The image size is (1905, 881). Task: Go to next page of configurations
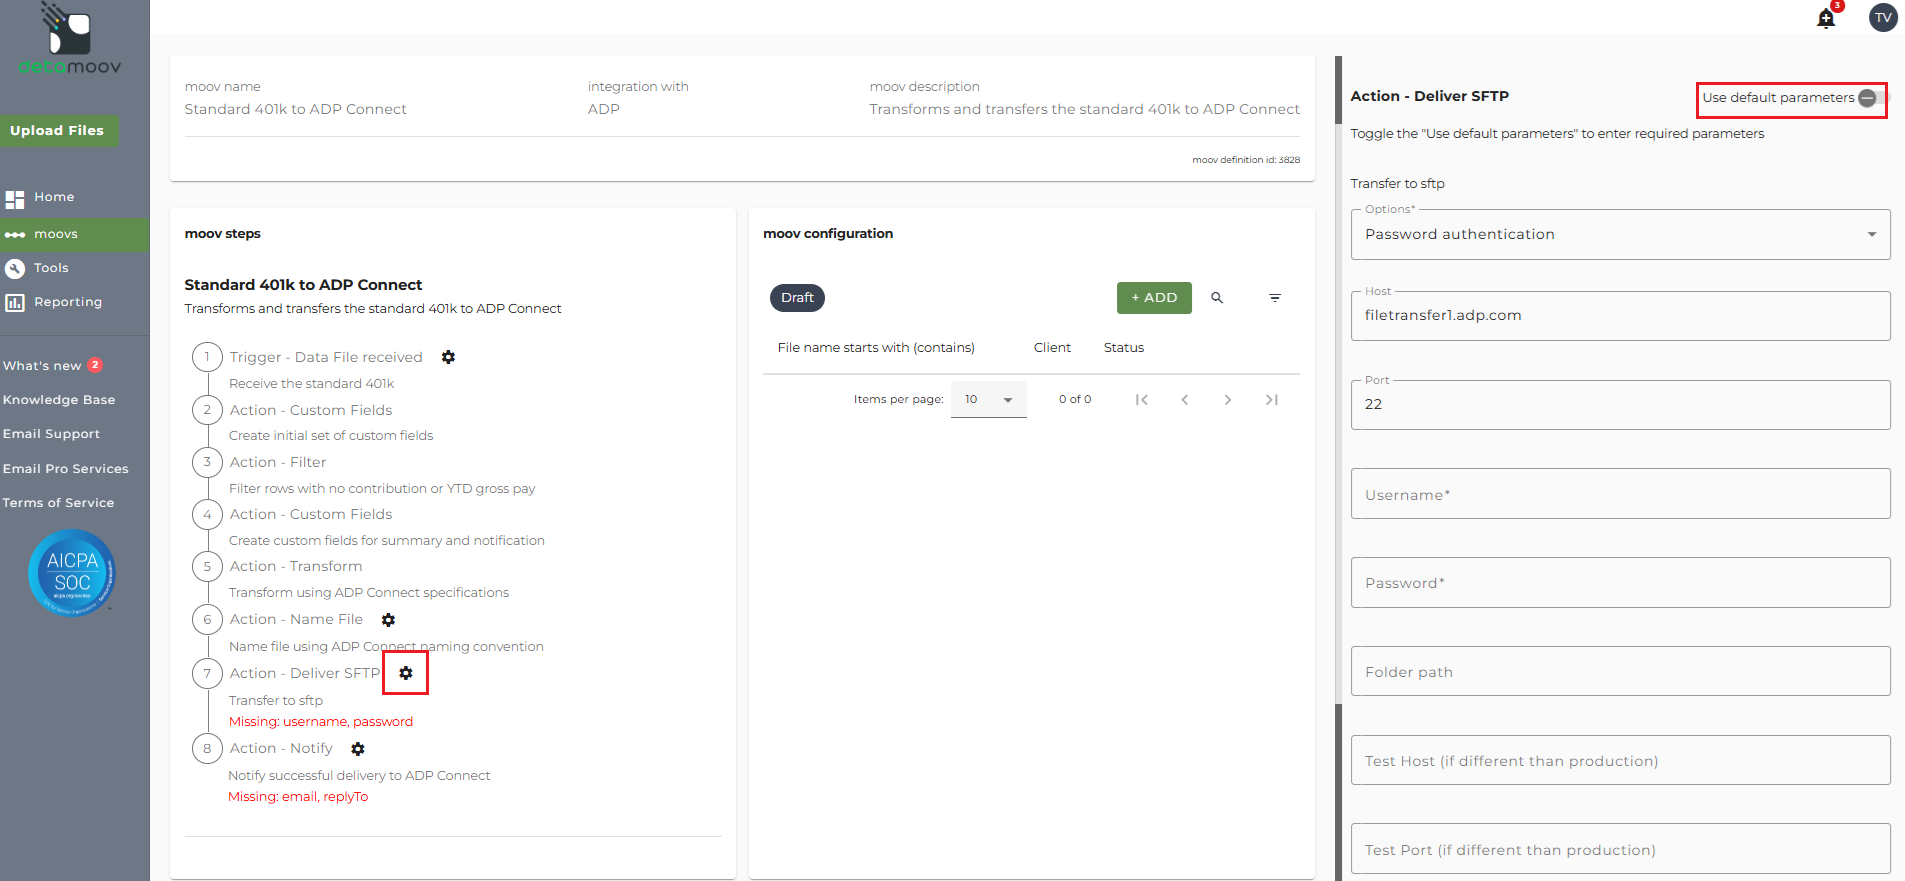[x=1228, y=400]
